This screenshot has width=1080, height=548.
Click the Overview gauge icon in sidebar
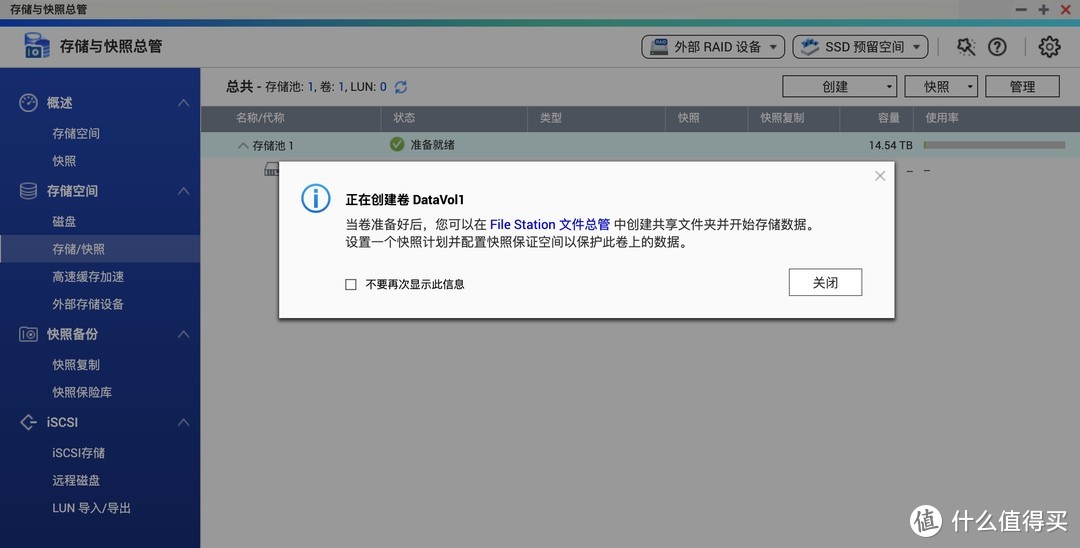tap(28, 103)
